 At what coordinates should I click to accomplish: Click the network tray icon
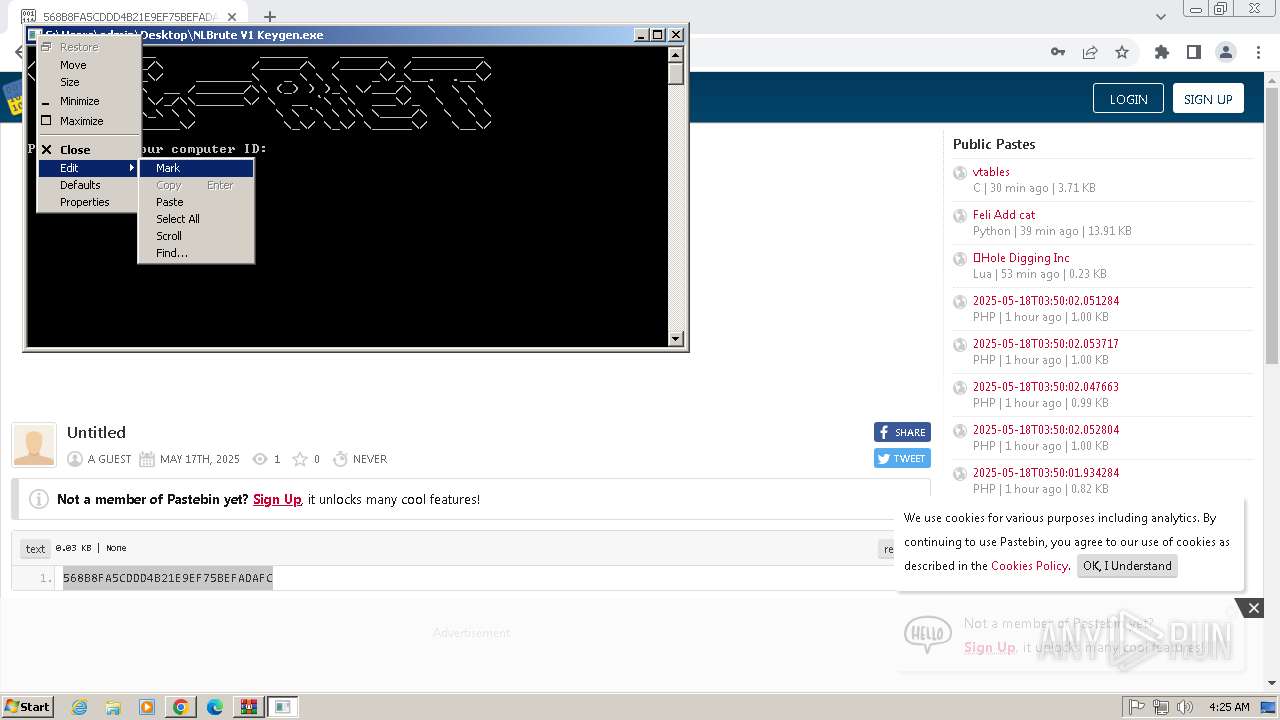[x=1161, y=707]
